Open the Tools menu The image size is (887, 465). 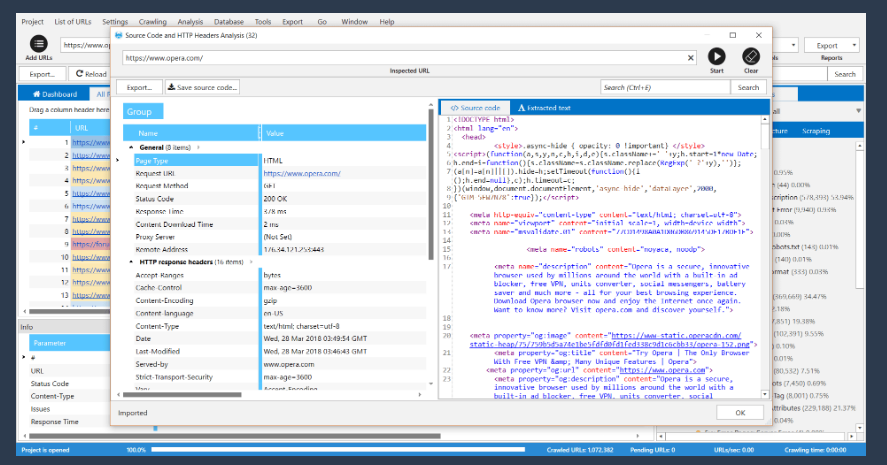262,21
